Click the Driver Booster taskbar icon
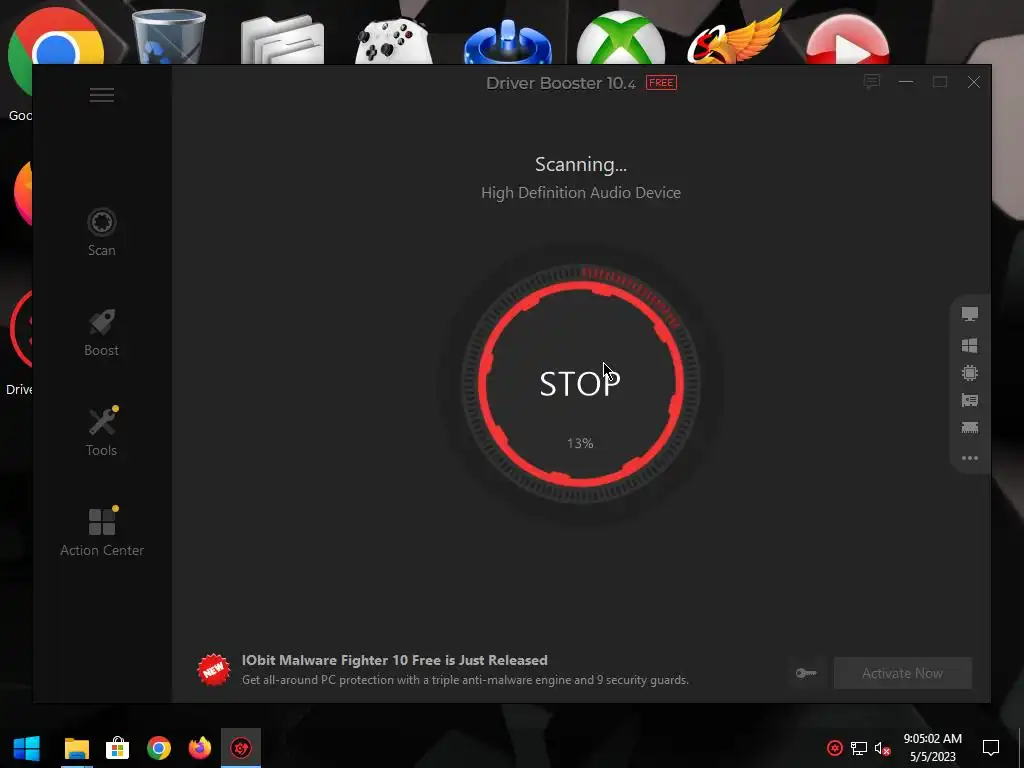 (x=241, y=748)
